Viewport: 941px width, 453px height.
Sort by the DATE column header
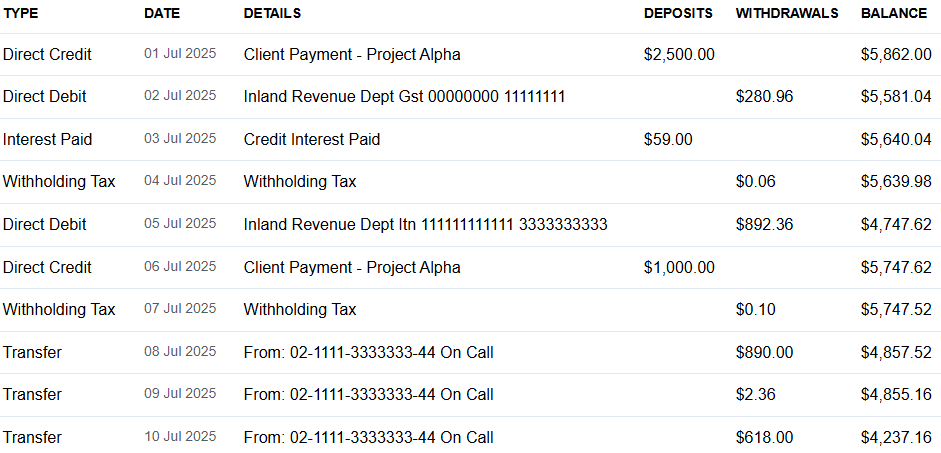click(x=162, y=14)
